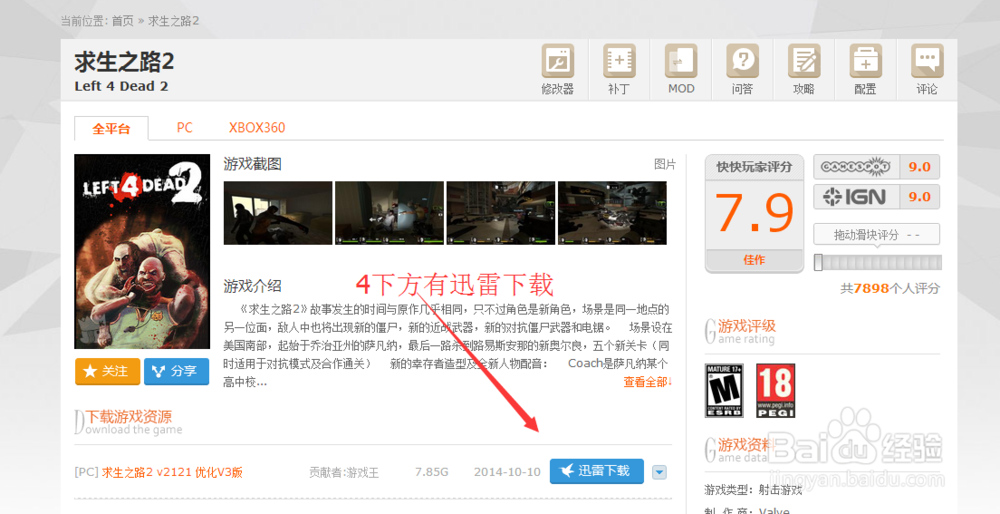Click the ESRB Mature 17+ rating icon

pyautogui.click(x=724, y=390)
